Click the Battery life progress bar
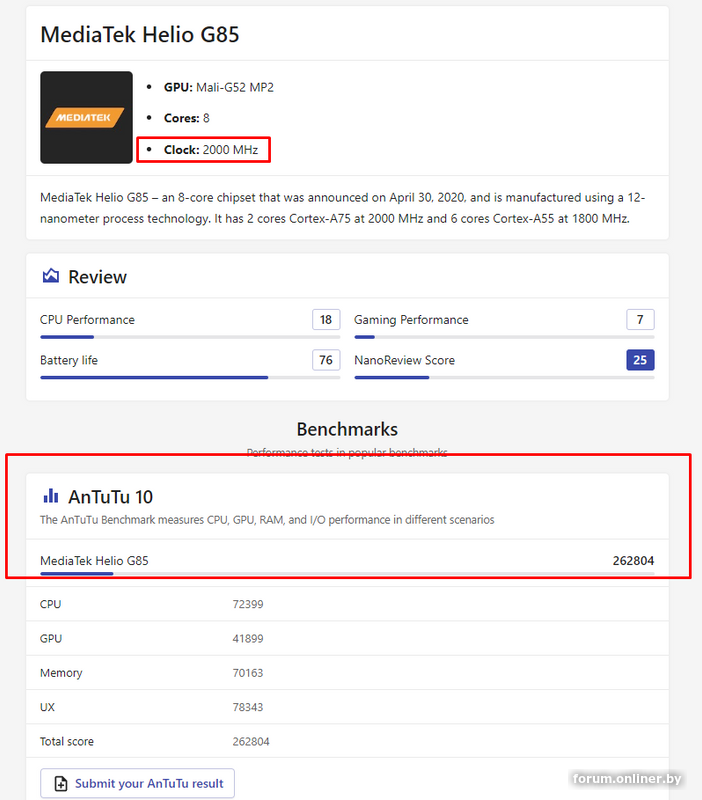 [190, 378]
